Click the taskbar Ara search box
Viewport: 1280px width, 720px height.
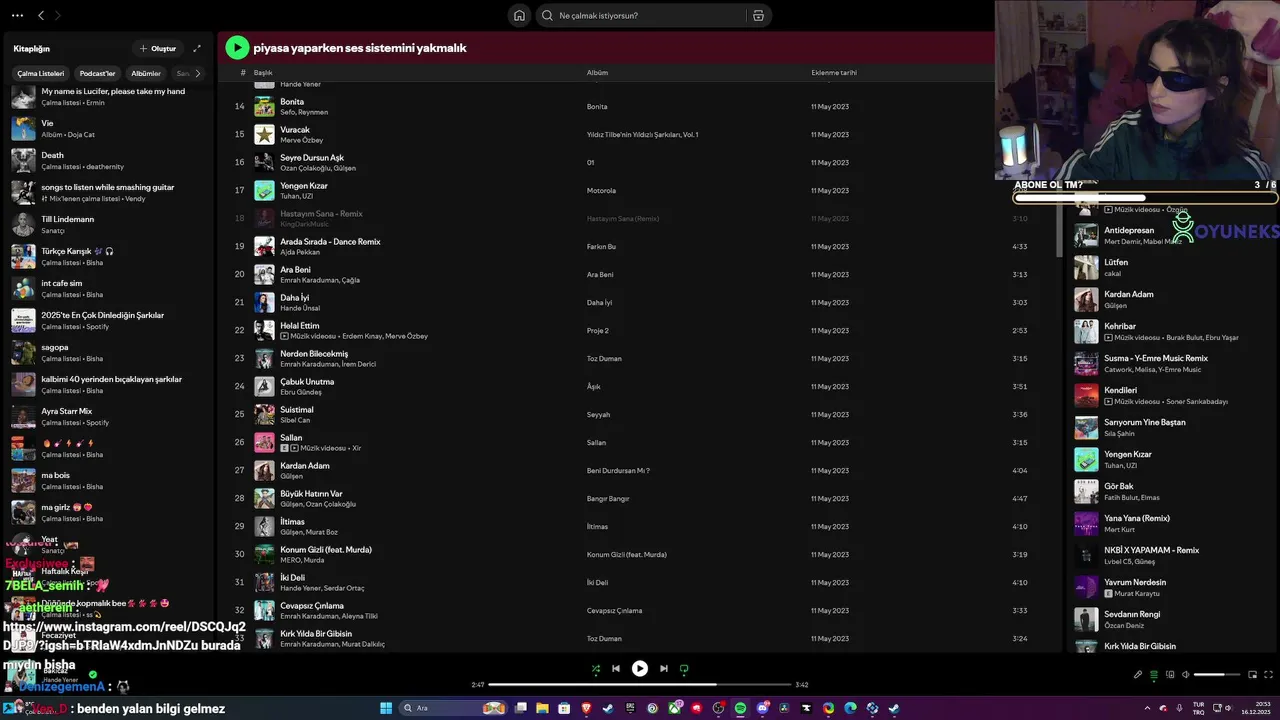(453, 708)
